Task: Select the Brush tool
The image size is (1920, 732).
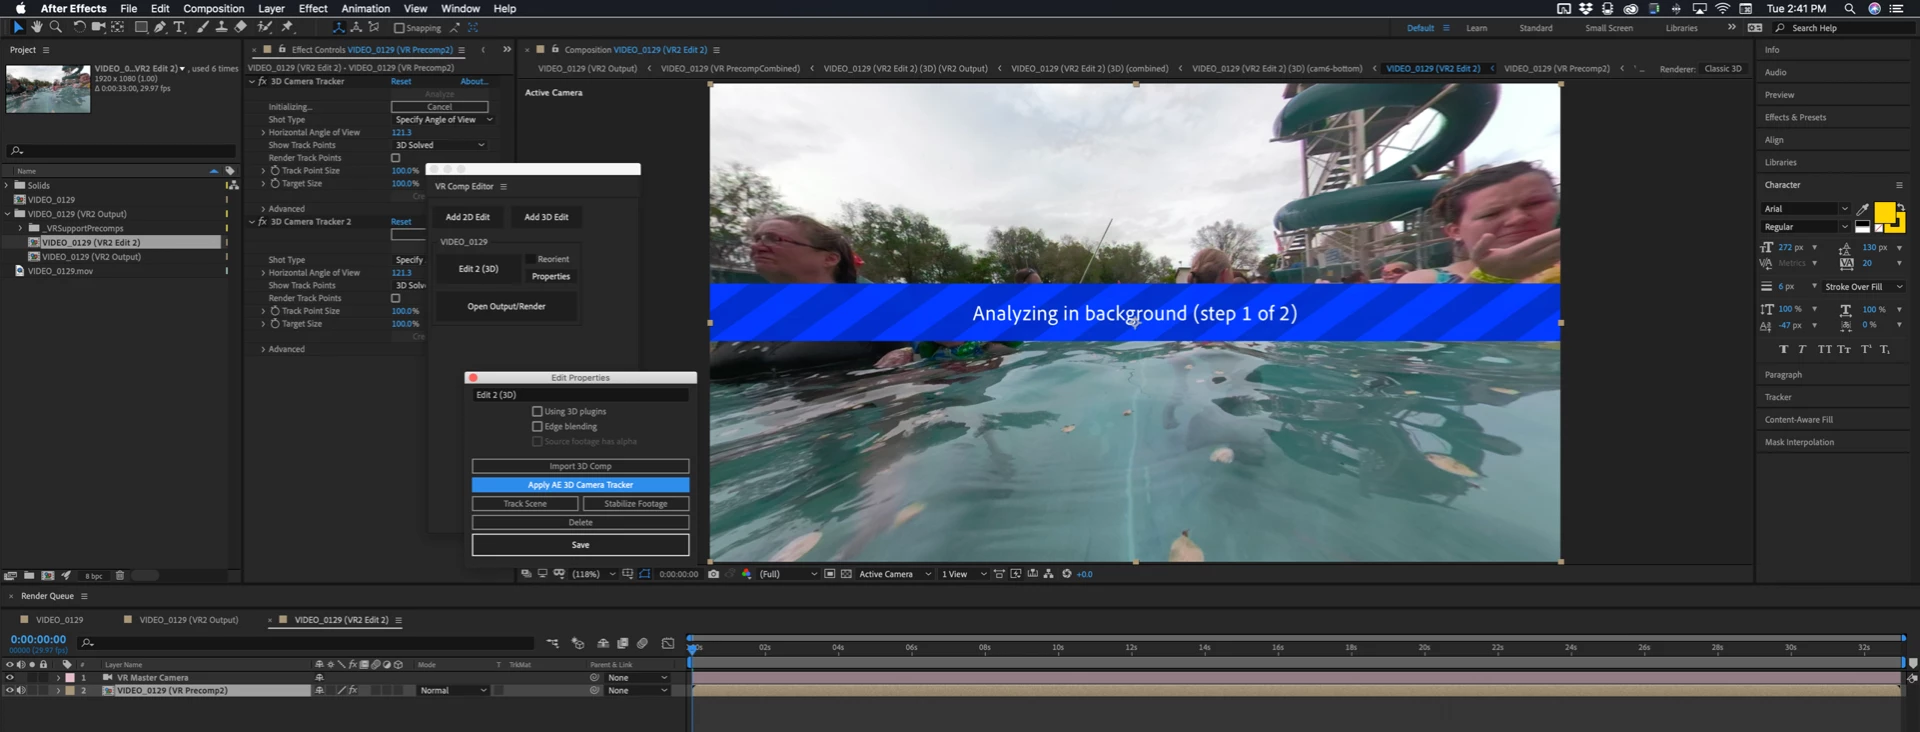Action: (x=203, y=27)
